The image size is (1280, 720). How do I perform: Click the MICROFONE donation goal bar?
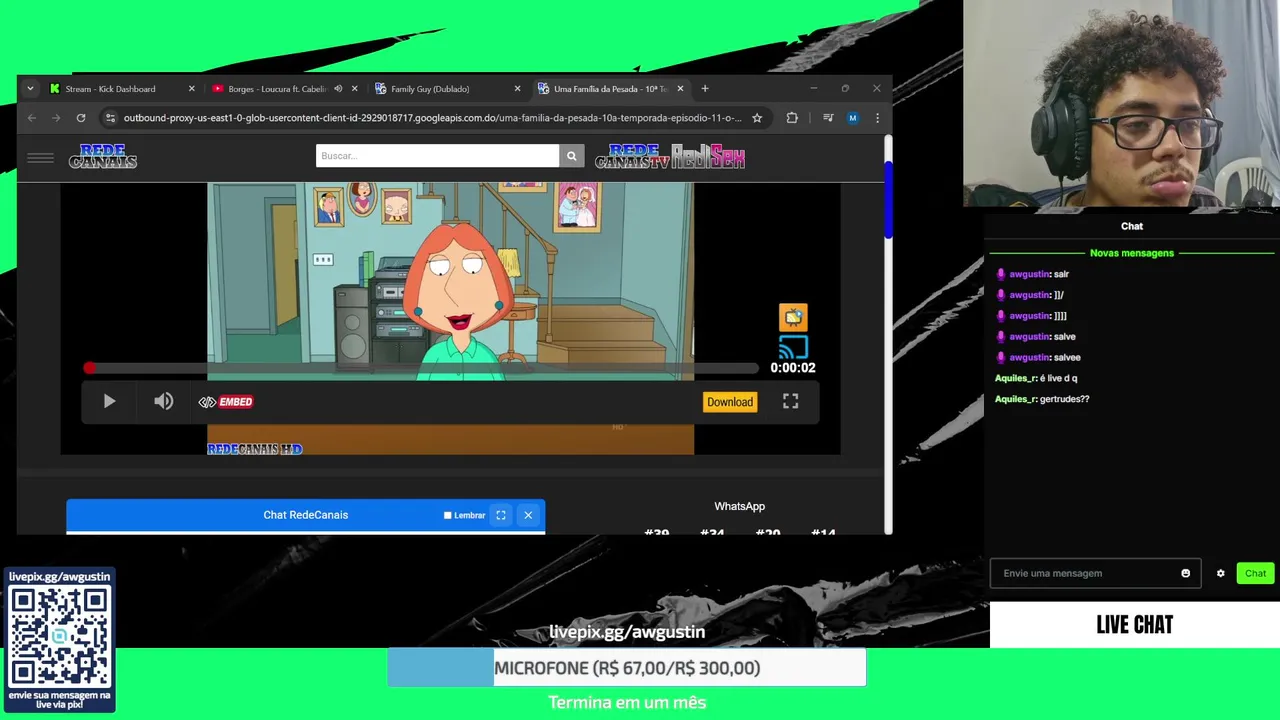[627, 668]
